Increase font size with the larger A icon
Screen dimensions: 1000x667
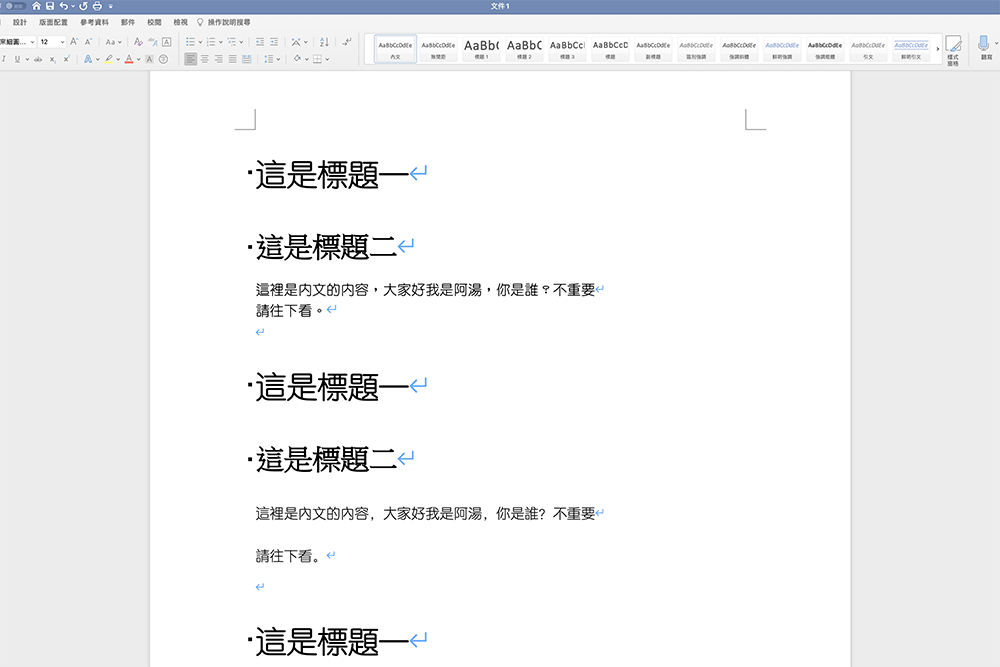tap(73, 41)
